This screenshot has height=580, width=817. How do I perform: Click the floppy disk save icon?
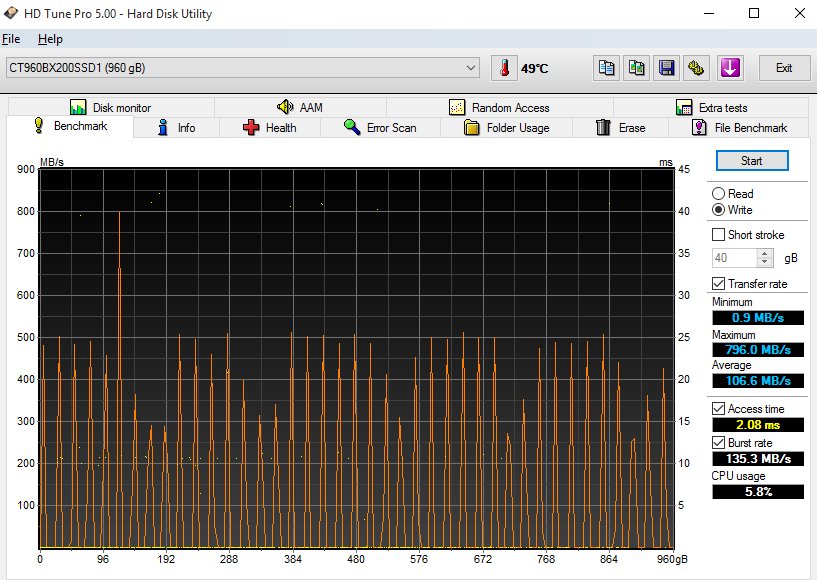[x=666, y=68]
